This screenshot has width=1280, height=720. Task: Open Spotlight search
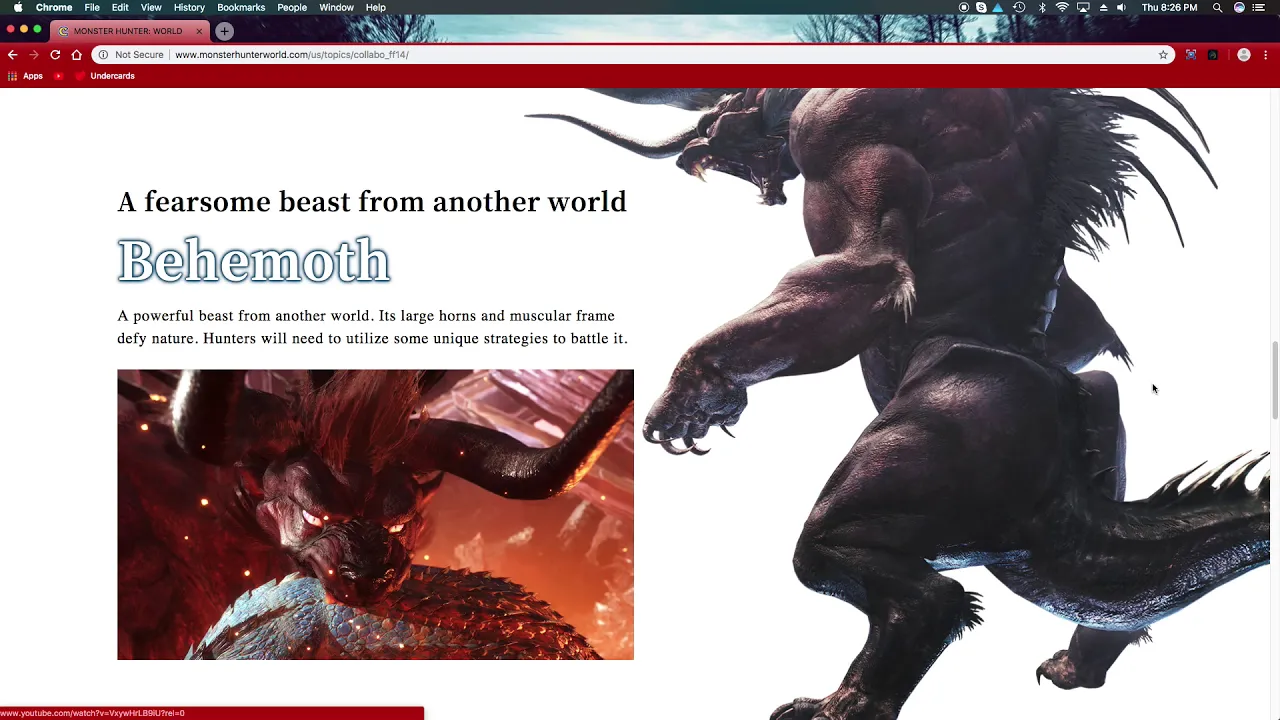pos(1217,7)
